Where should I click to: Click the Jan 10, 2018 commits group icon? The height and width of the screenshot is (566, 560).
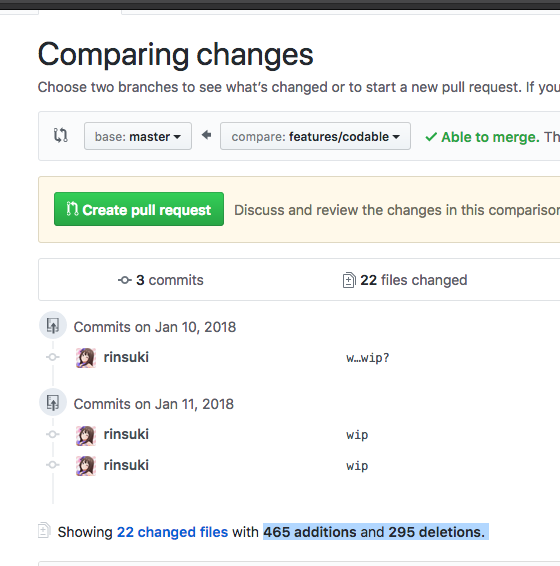point(53,326)
